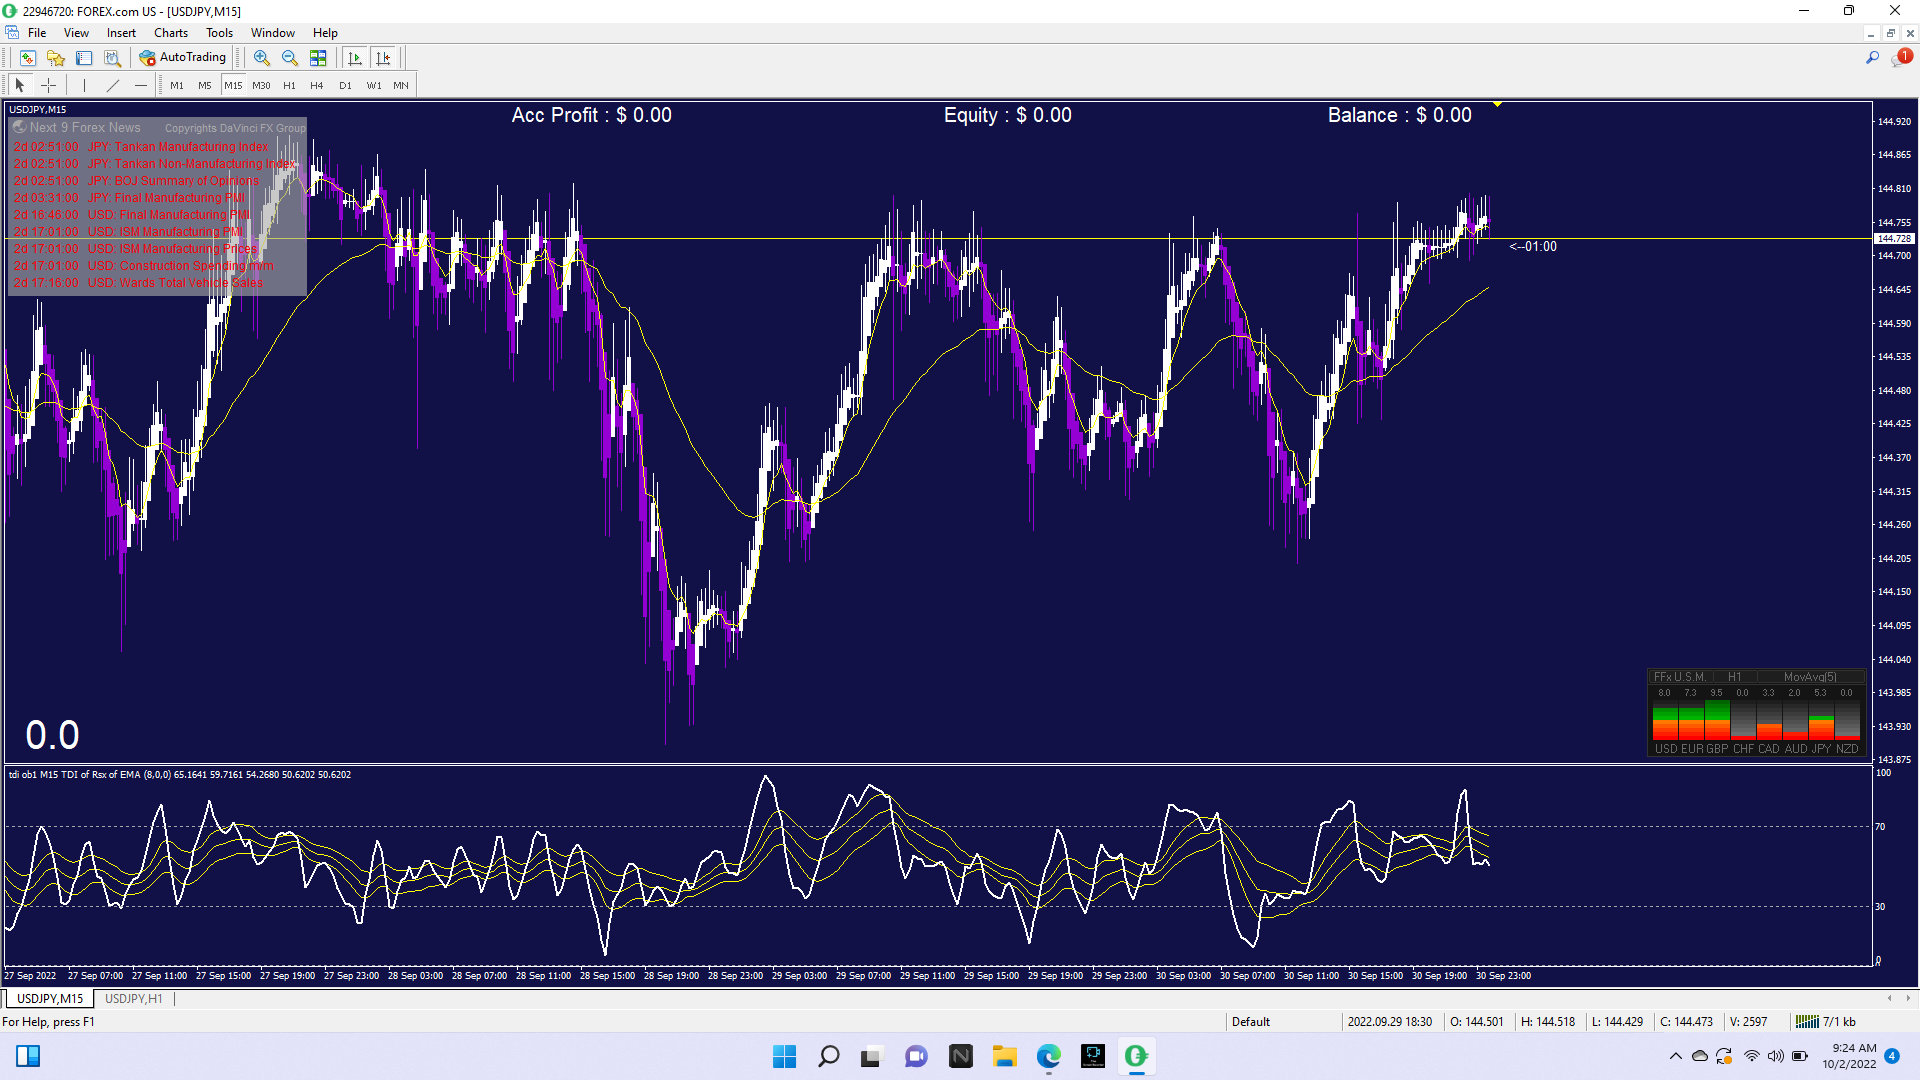Switch timeframe to H4
1920x1080 pixels.
pos(317,86)
